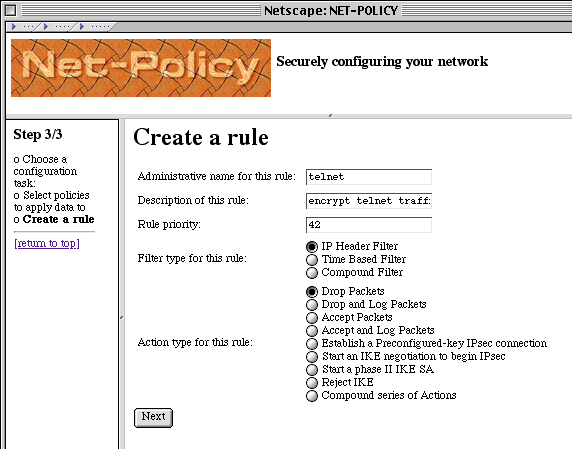This screenshot has height=449, width=572.
Task: Click the Rule priority field showing 42
Action: [x=369, y=225]
